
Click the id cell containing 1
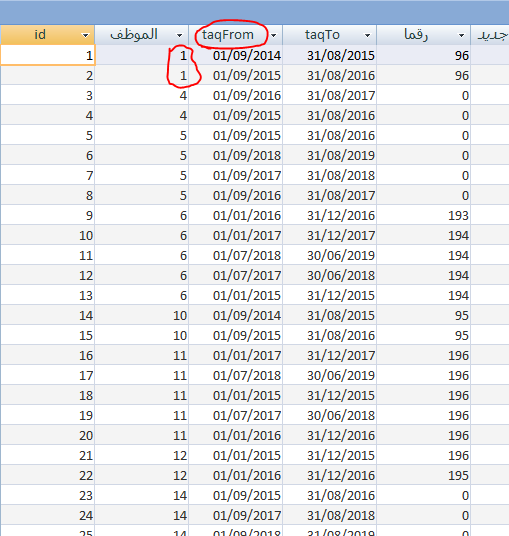pyautogui.click(x=48, y=55)
